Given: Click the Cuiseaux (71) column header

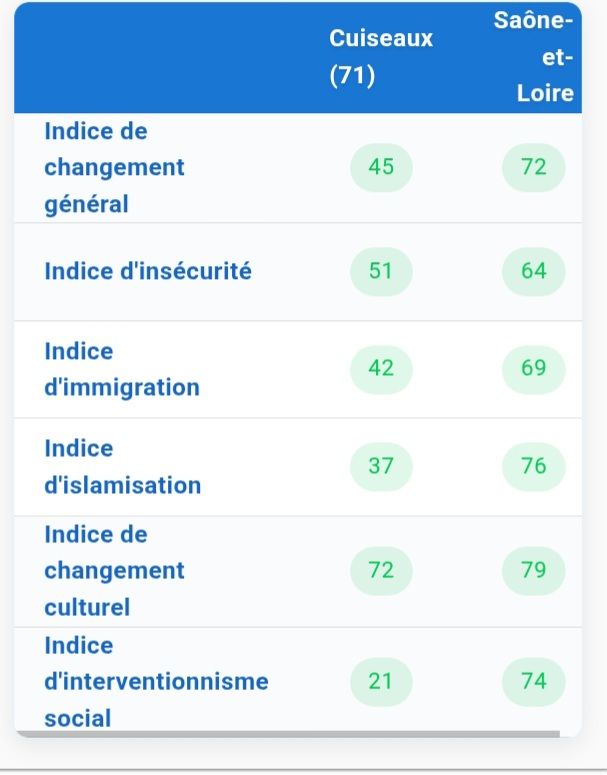Looking at the screenshot, I should tap(381, 57).
